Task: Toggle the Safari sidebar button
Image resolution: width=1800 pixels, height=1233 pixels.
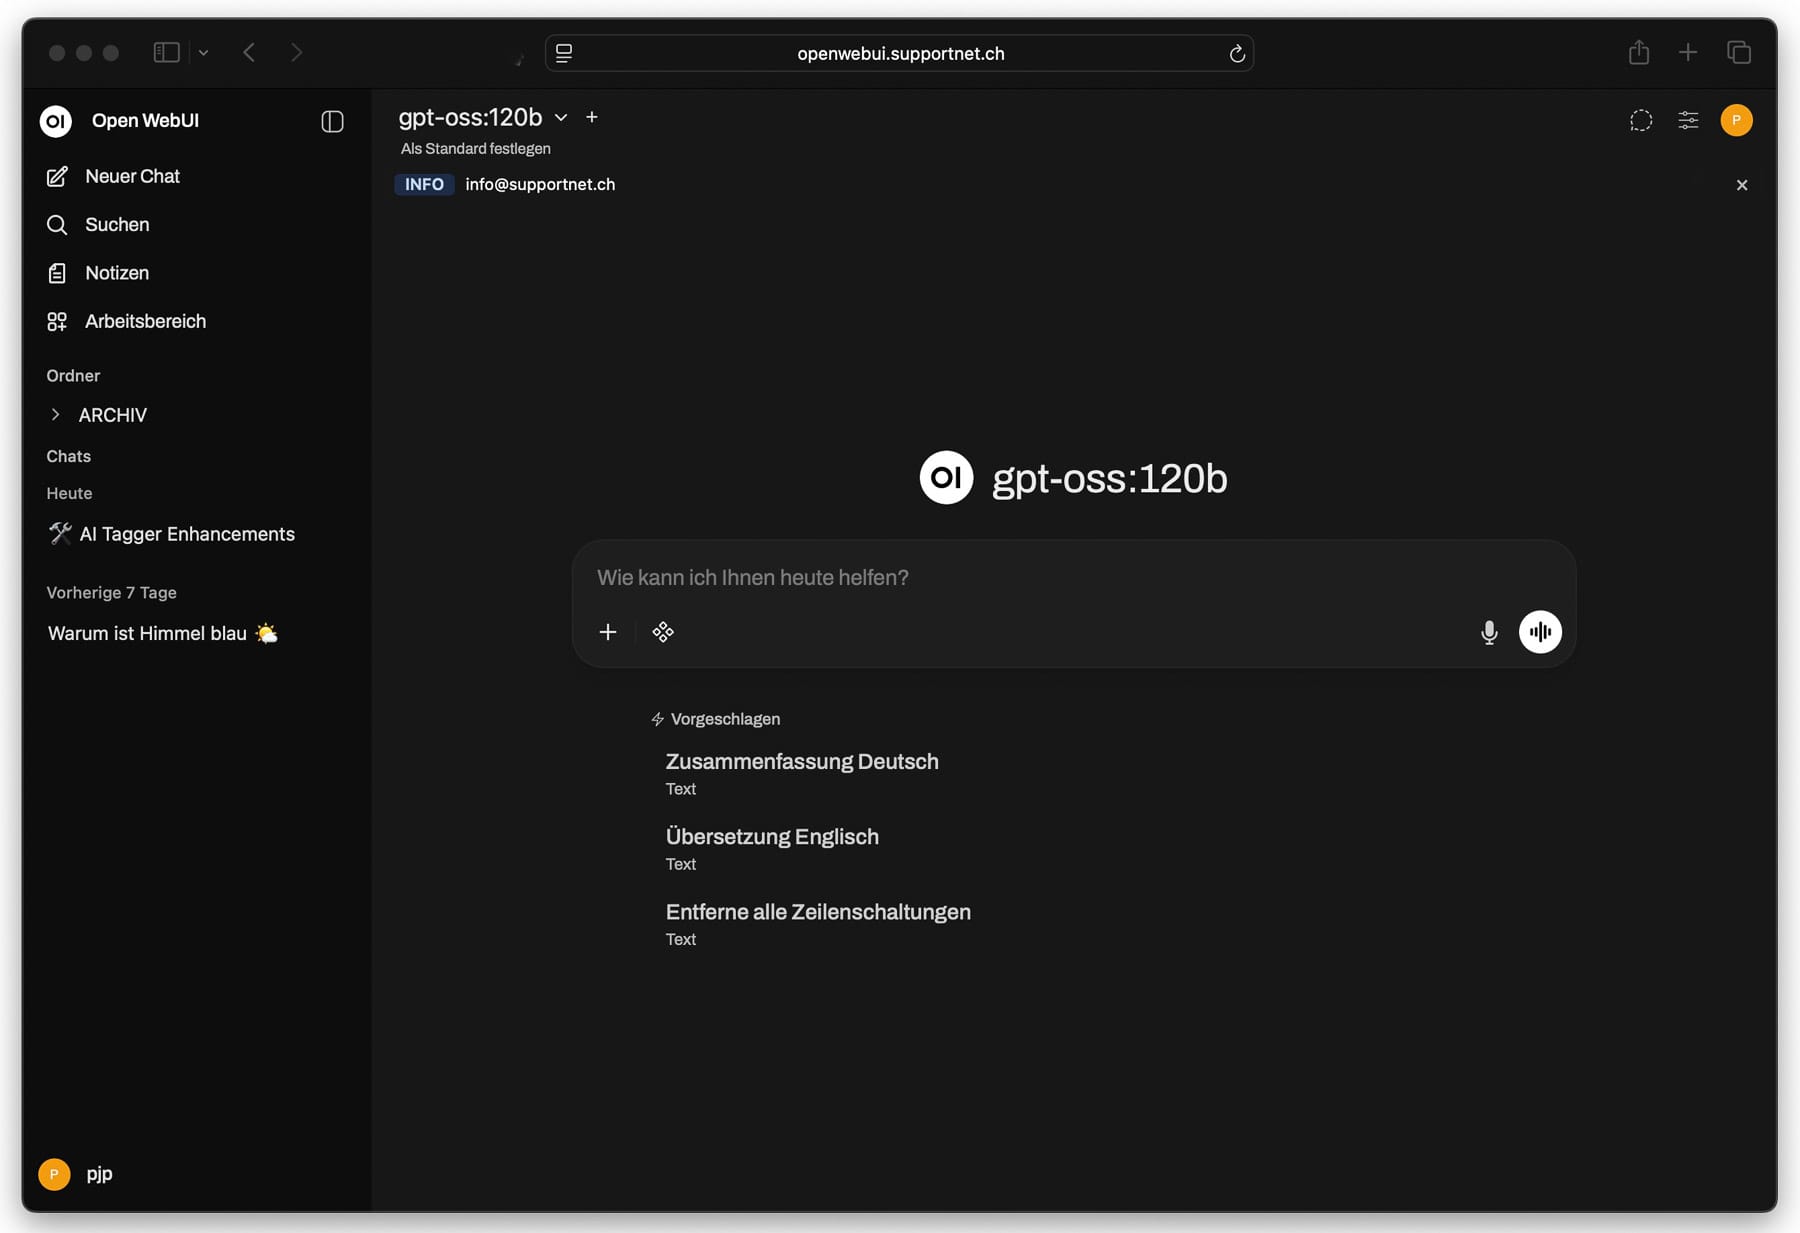Action: [166, 52]
